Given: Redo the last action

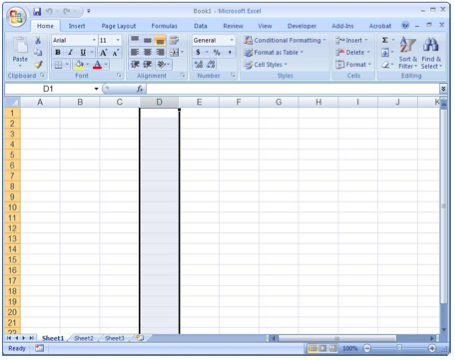Looking at the screenshot, I should [67, 12].
